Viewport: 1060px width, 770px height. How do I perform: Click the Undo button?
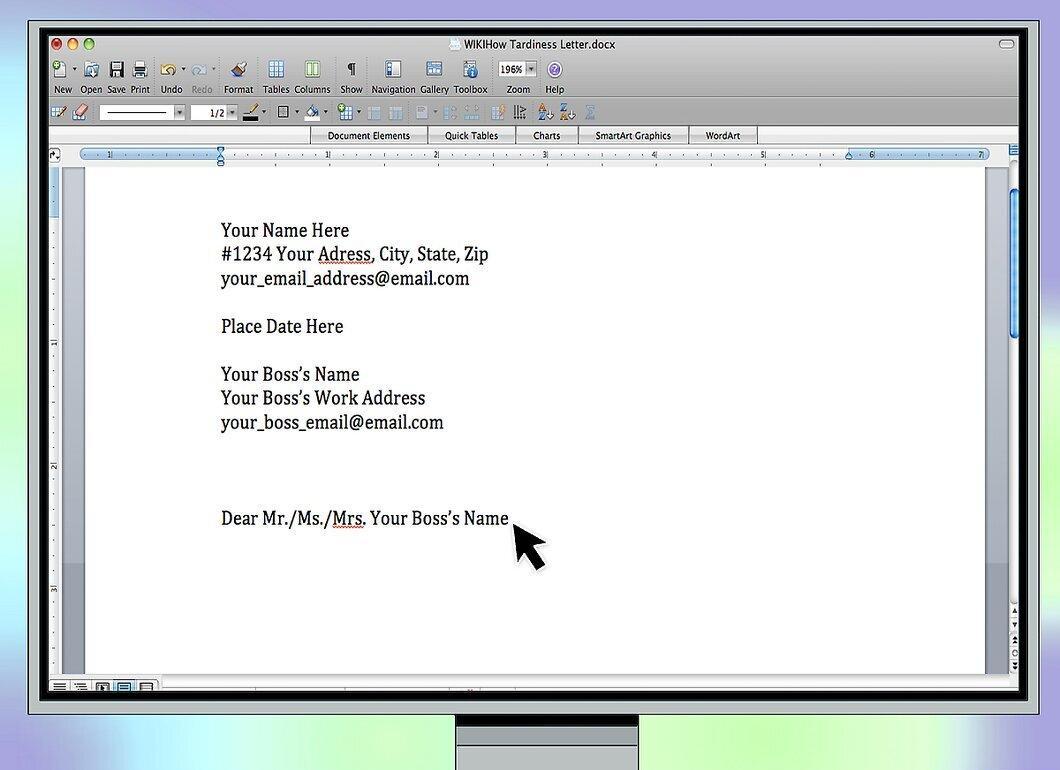(x=168, y=69)
